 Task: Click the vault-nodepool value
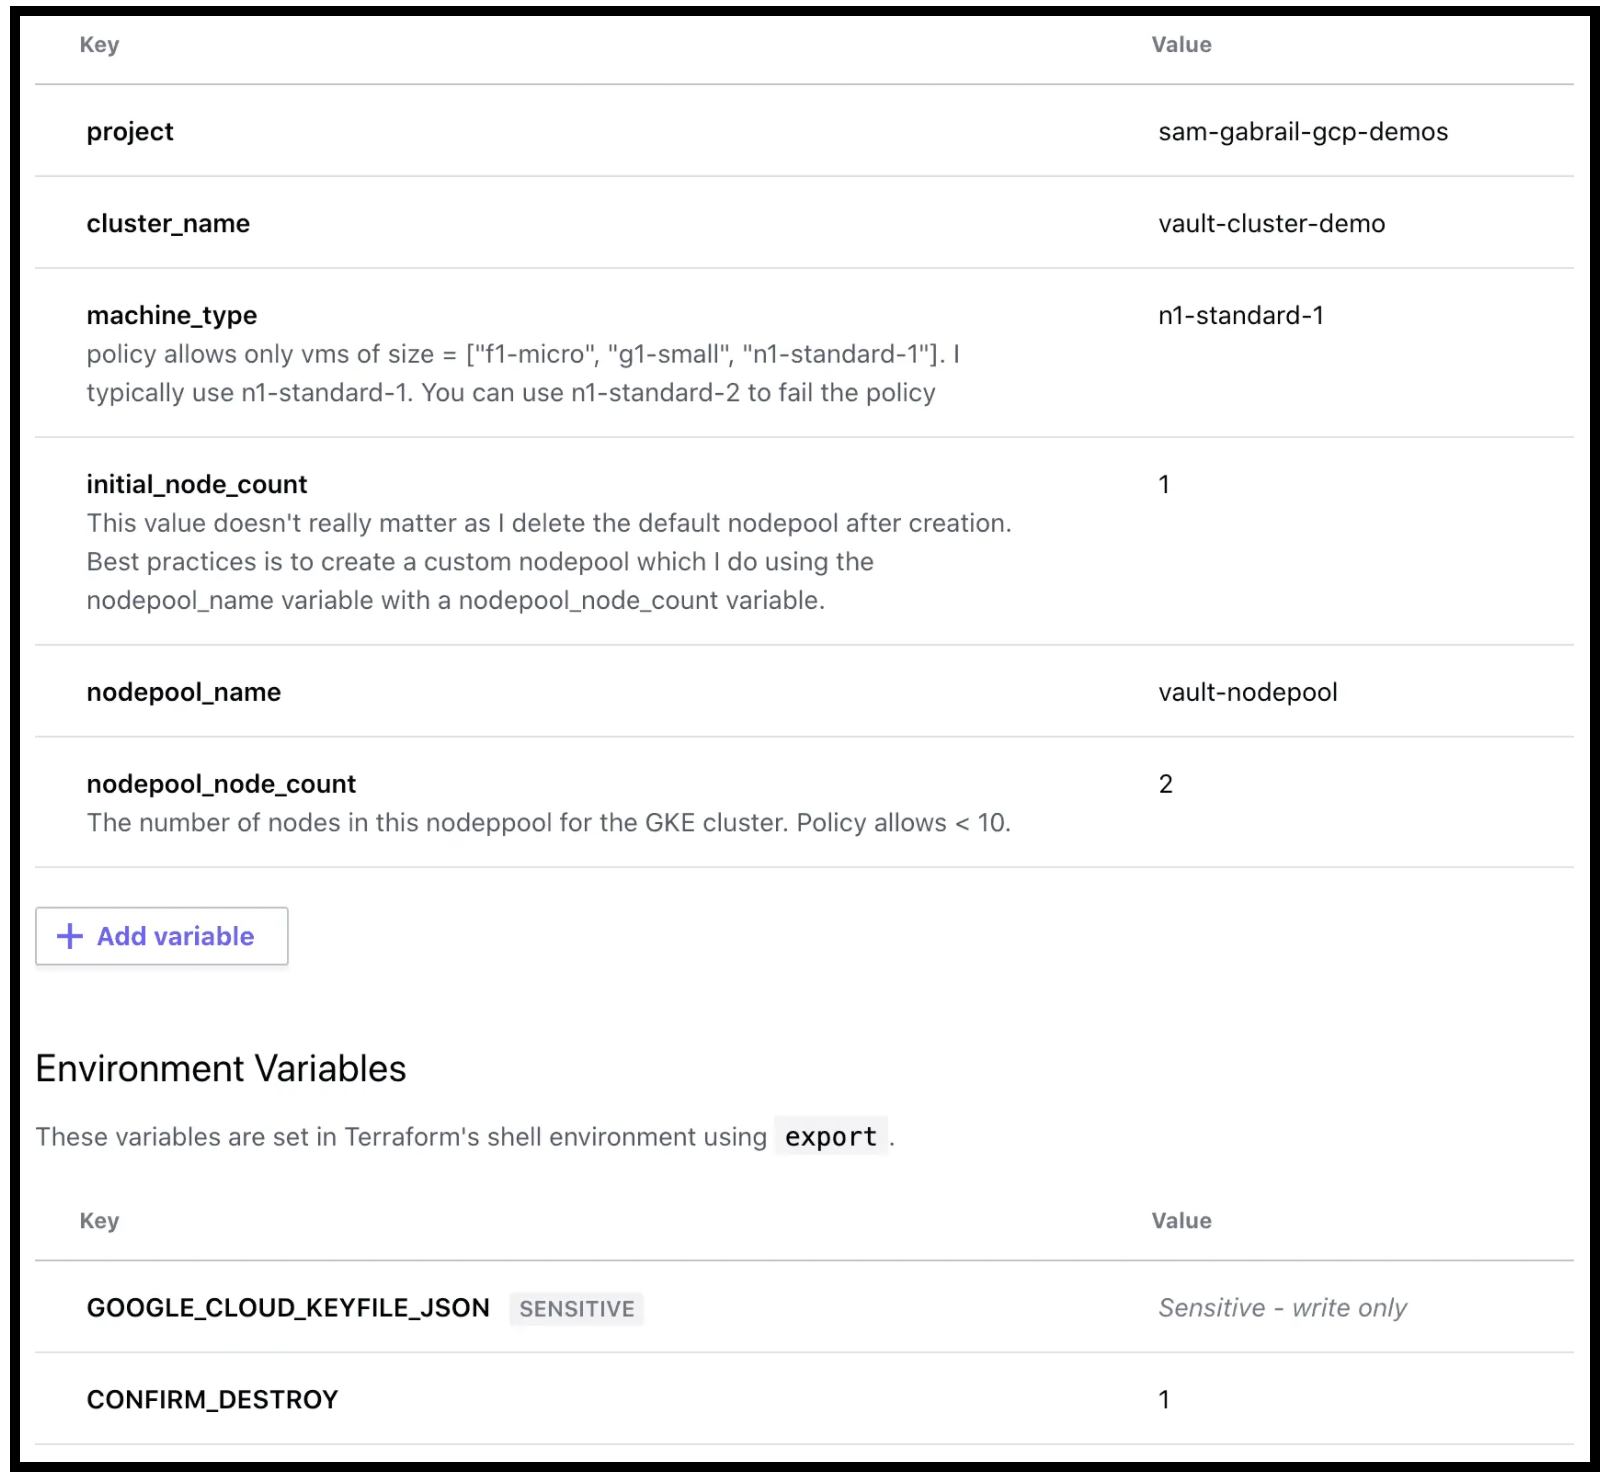(x=1247, y=692)
